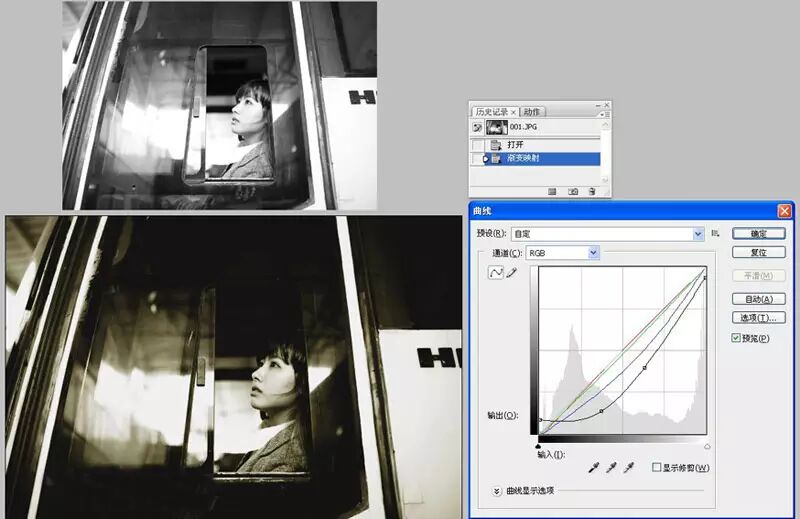Click the 平滑(M) button

pyautogui.click(x=759, y=276)
